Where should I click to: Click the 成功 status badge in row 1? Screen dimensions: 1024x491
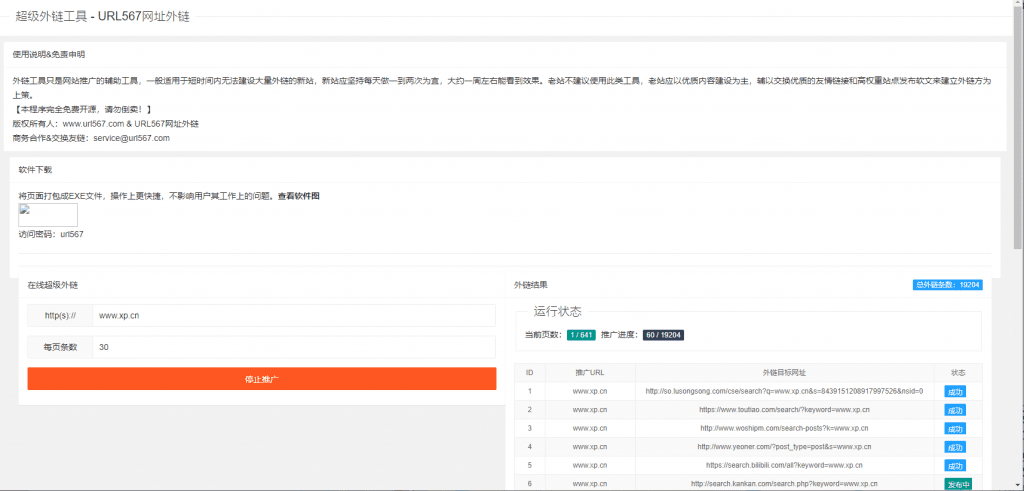point(955,392)
